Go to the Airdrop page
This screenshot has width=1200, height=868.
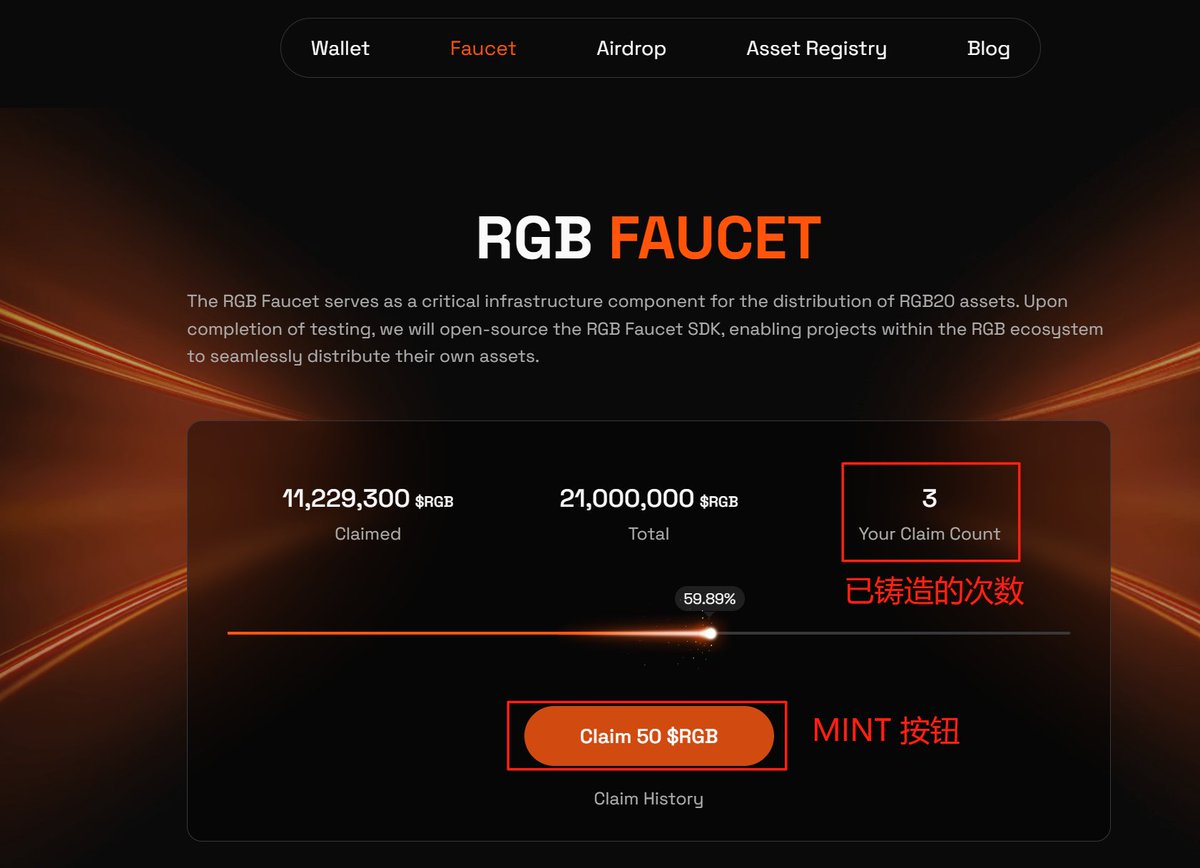631,48
